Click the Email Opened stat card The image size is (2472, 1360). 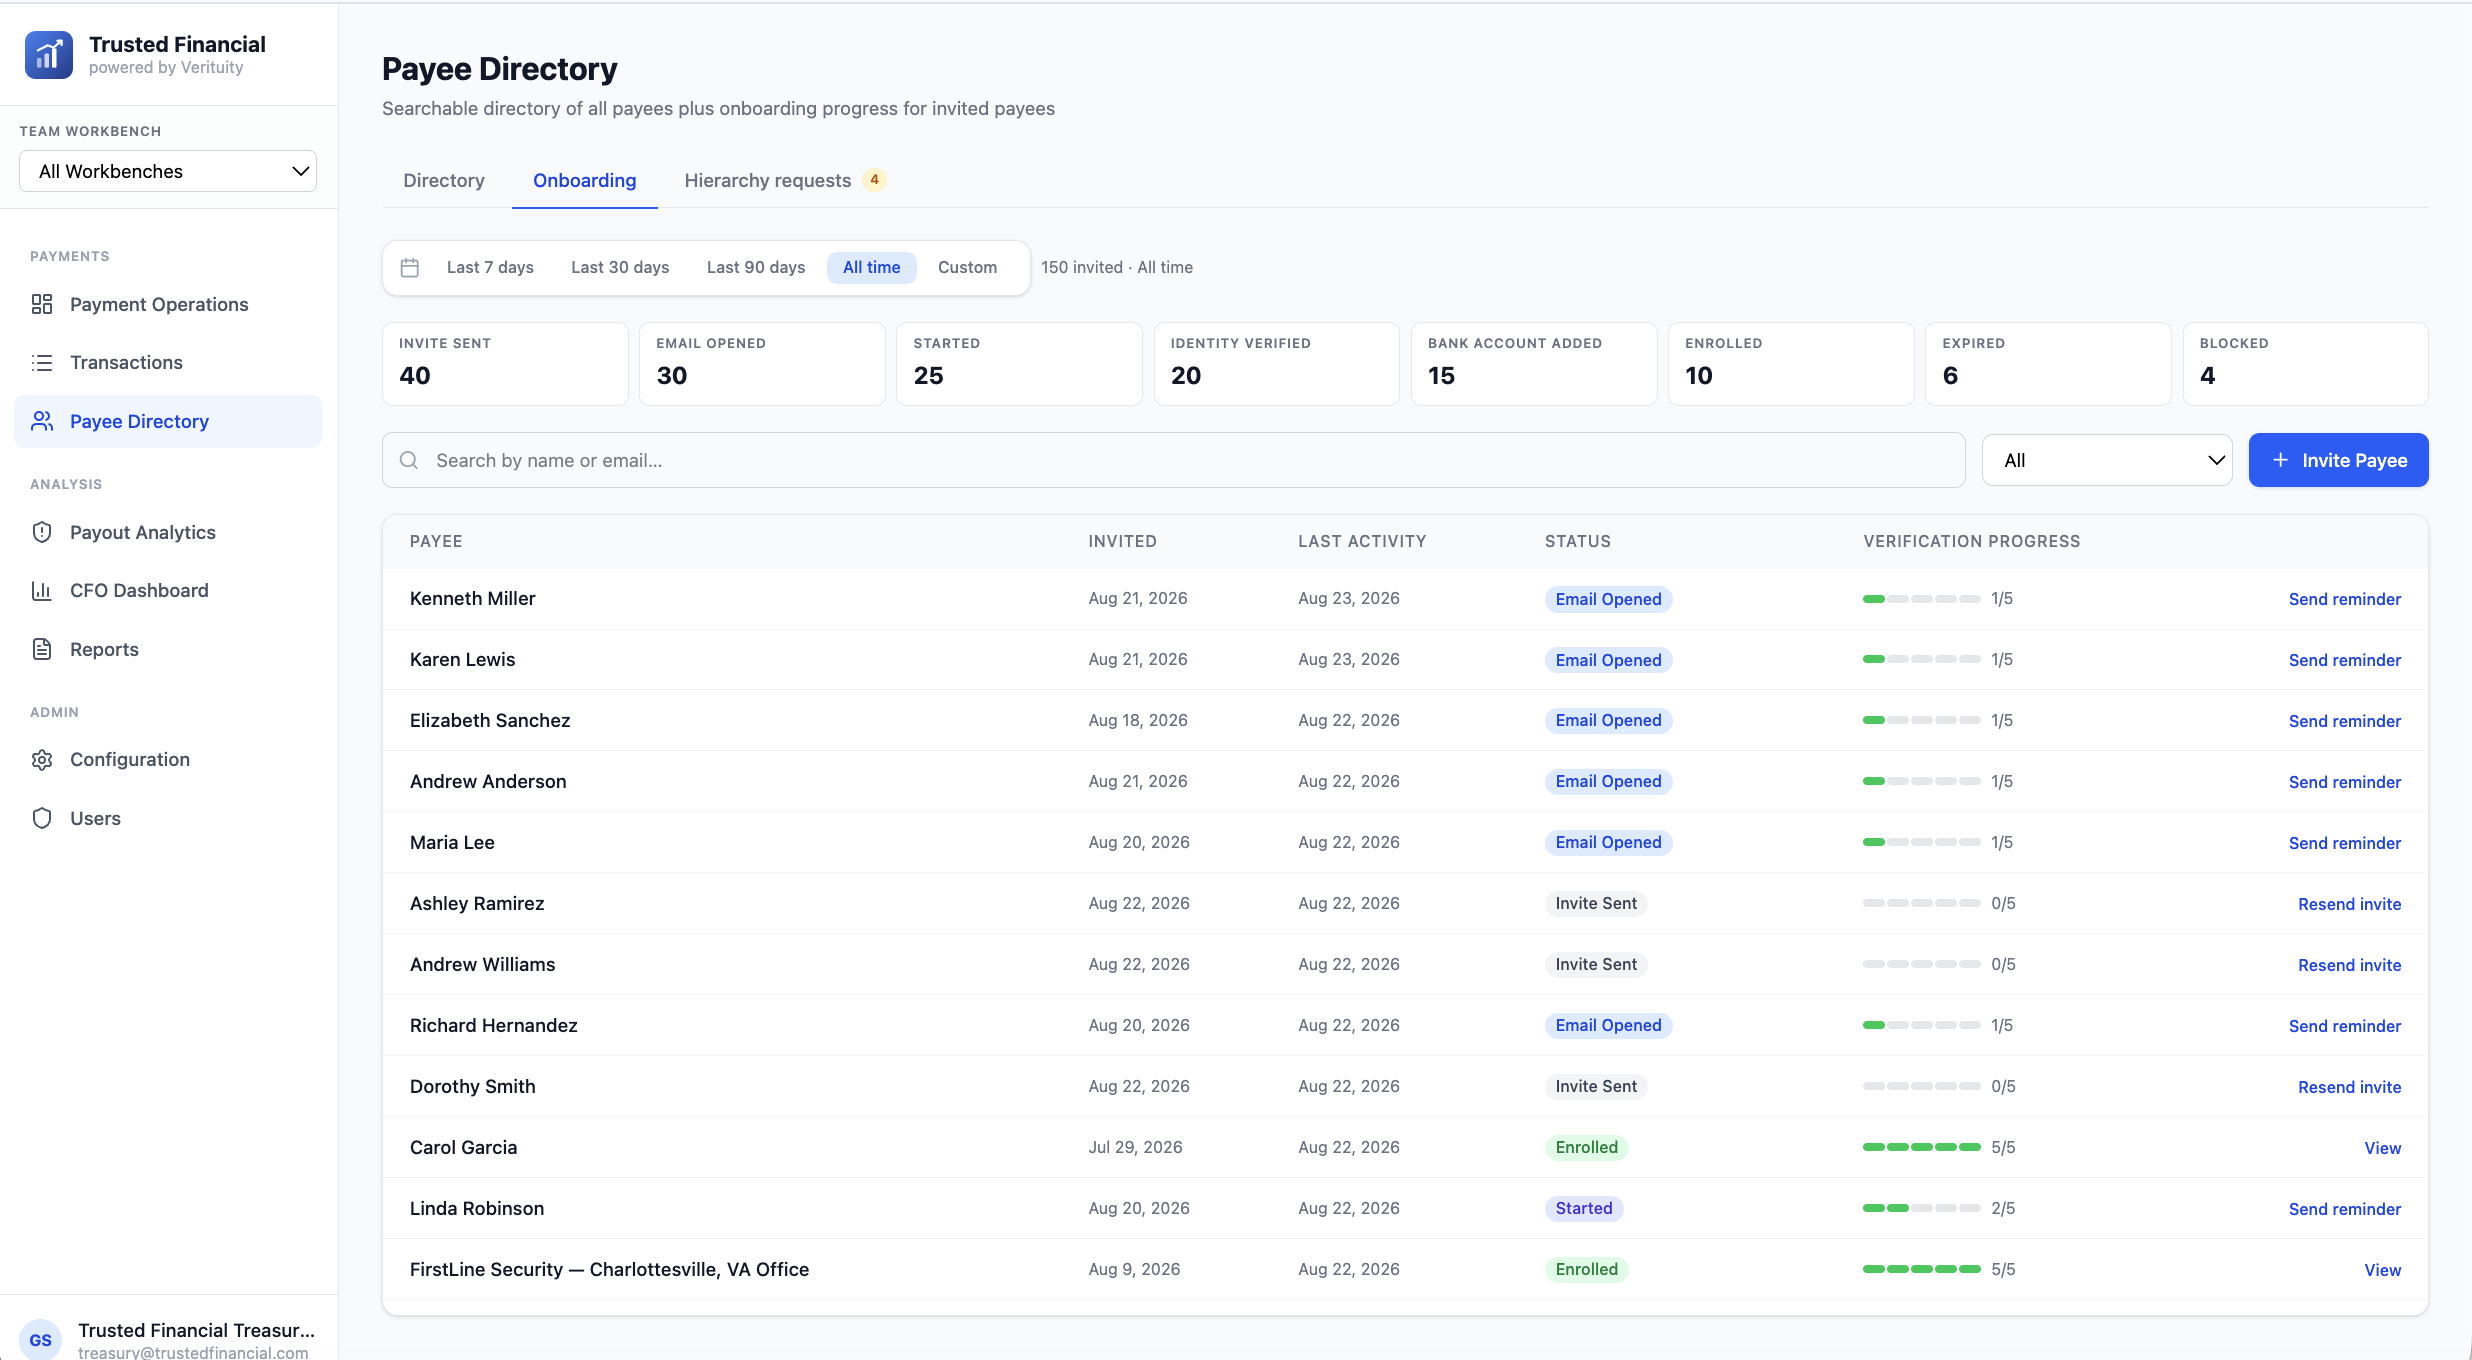[x=762, y=364]
